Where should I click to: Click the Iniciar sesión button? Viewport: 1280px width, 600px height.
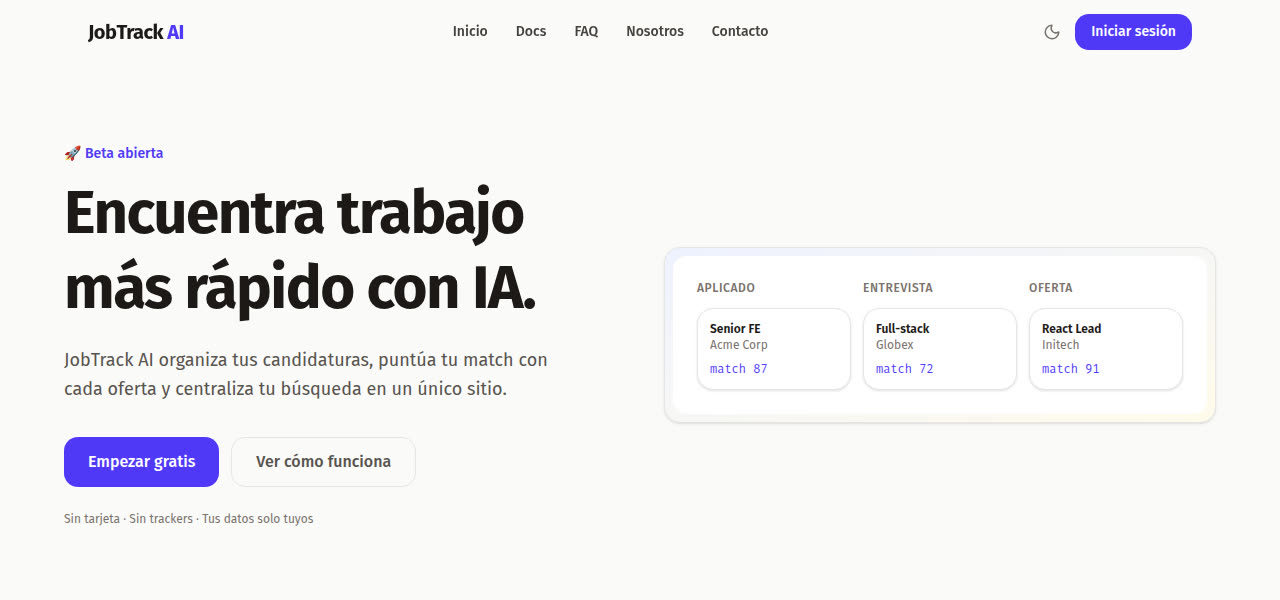click(1133, 32)
